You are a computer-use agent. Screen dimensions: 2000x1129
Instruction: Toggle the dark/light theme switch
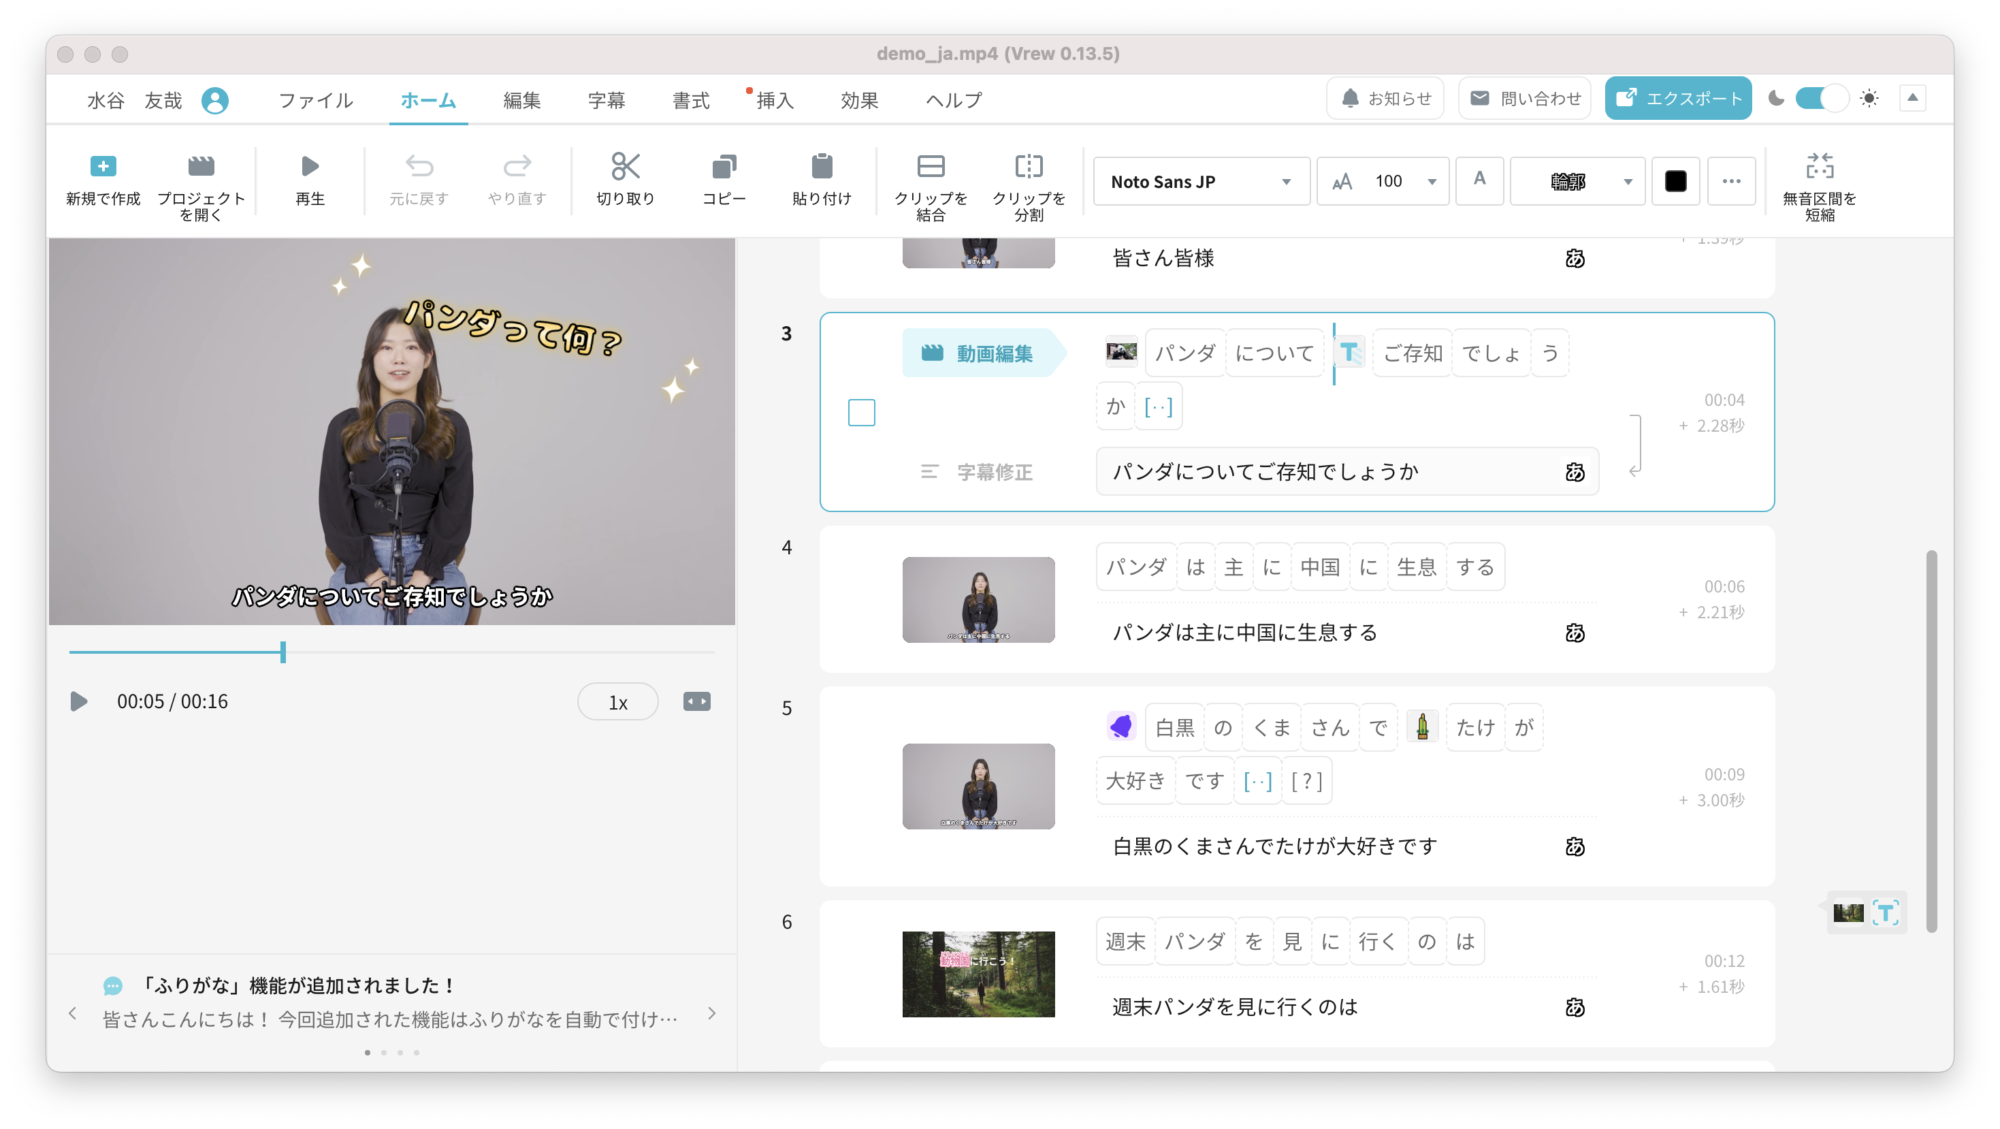1820,98
